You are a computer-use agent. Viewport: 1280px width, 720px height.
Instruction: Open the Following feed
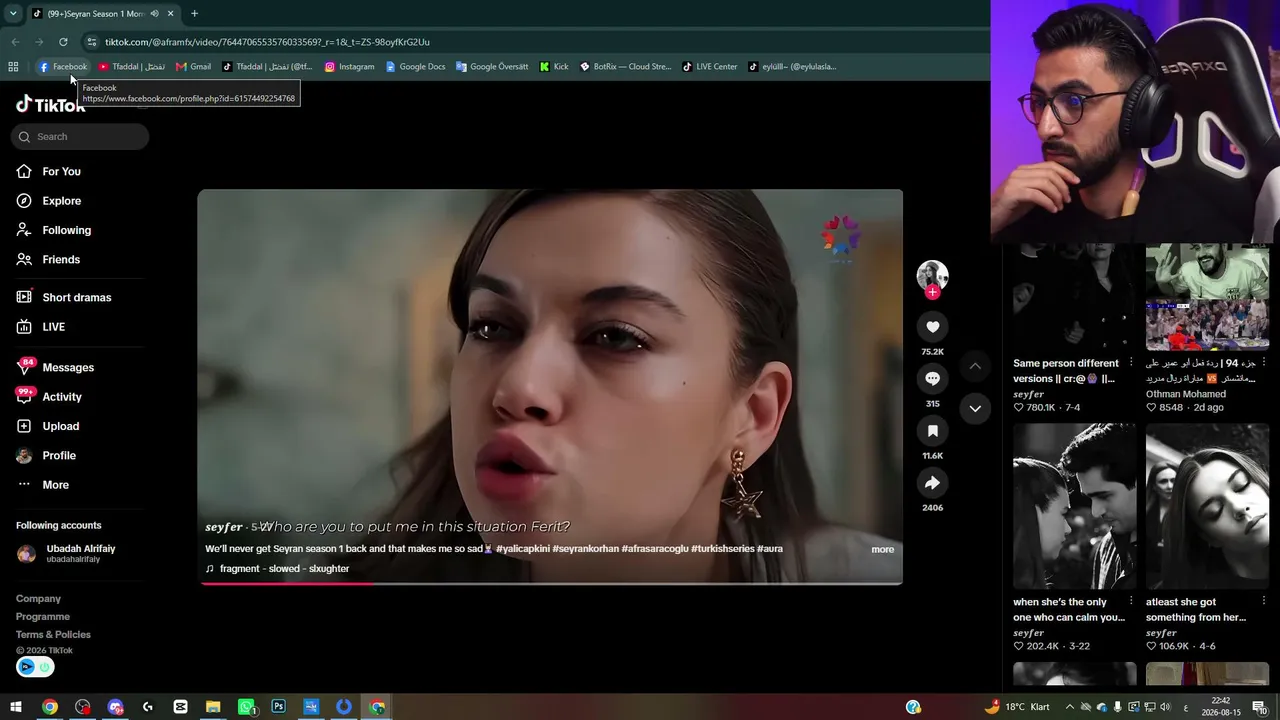click(x=54, y=230)
